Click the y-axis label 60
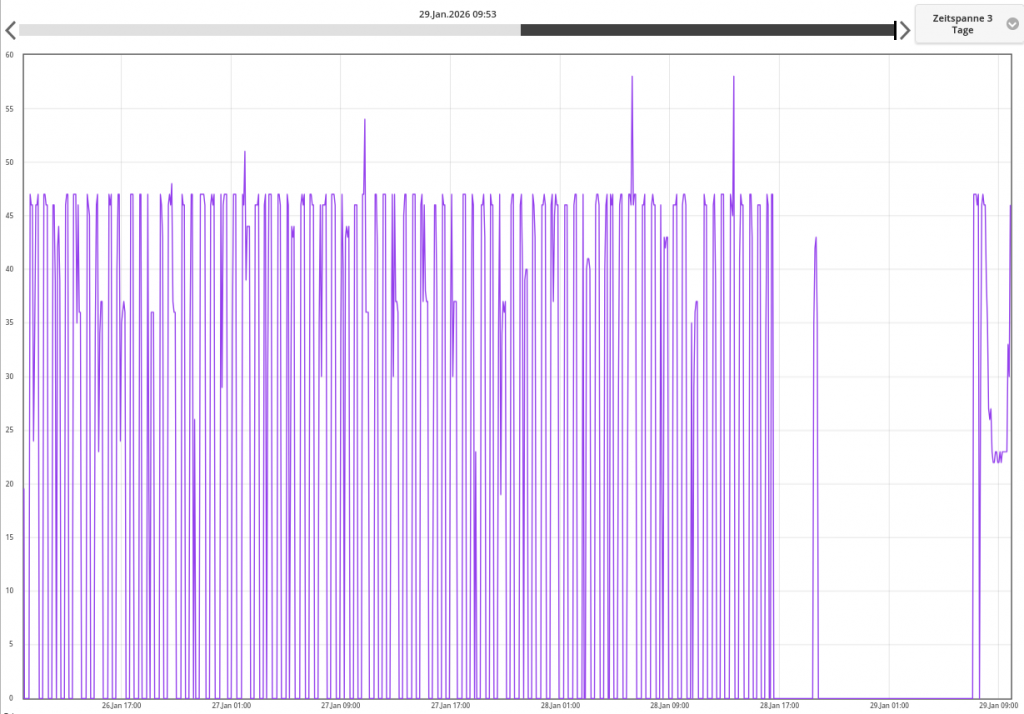This screenshot has height=714, width=1024. [x=9, y=54]
